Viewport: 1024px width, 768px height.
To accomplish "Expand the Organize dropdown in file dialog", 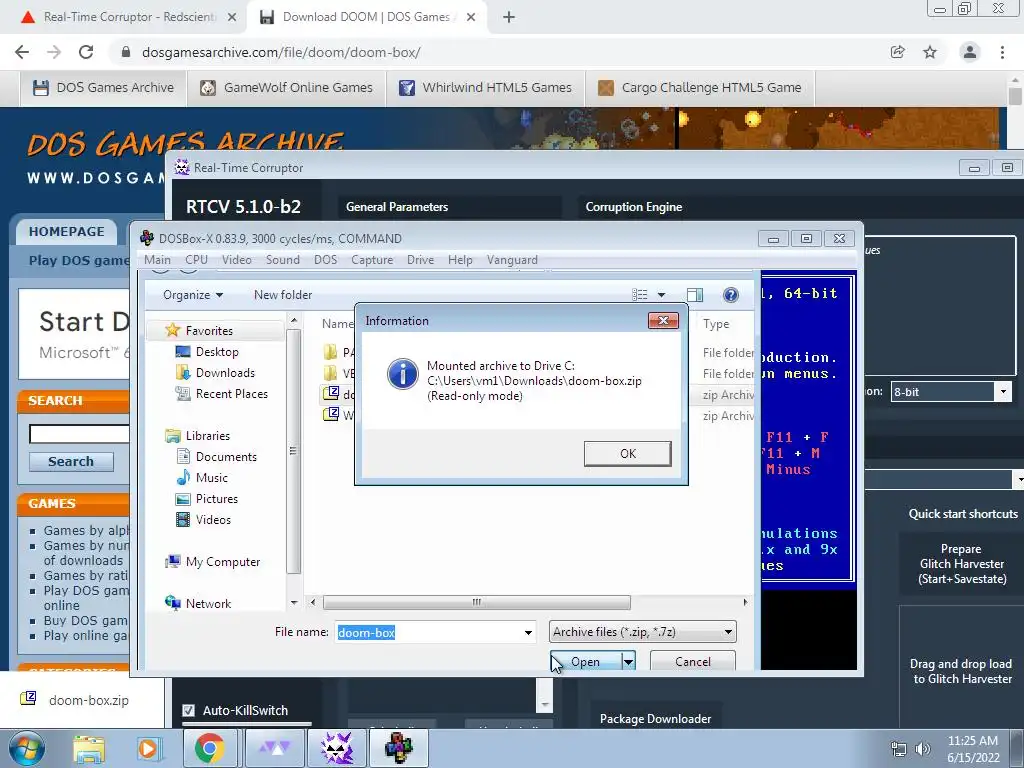I will coord(193,295).
